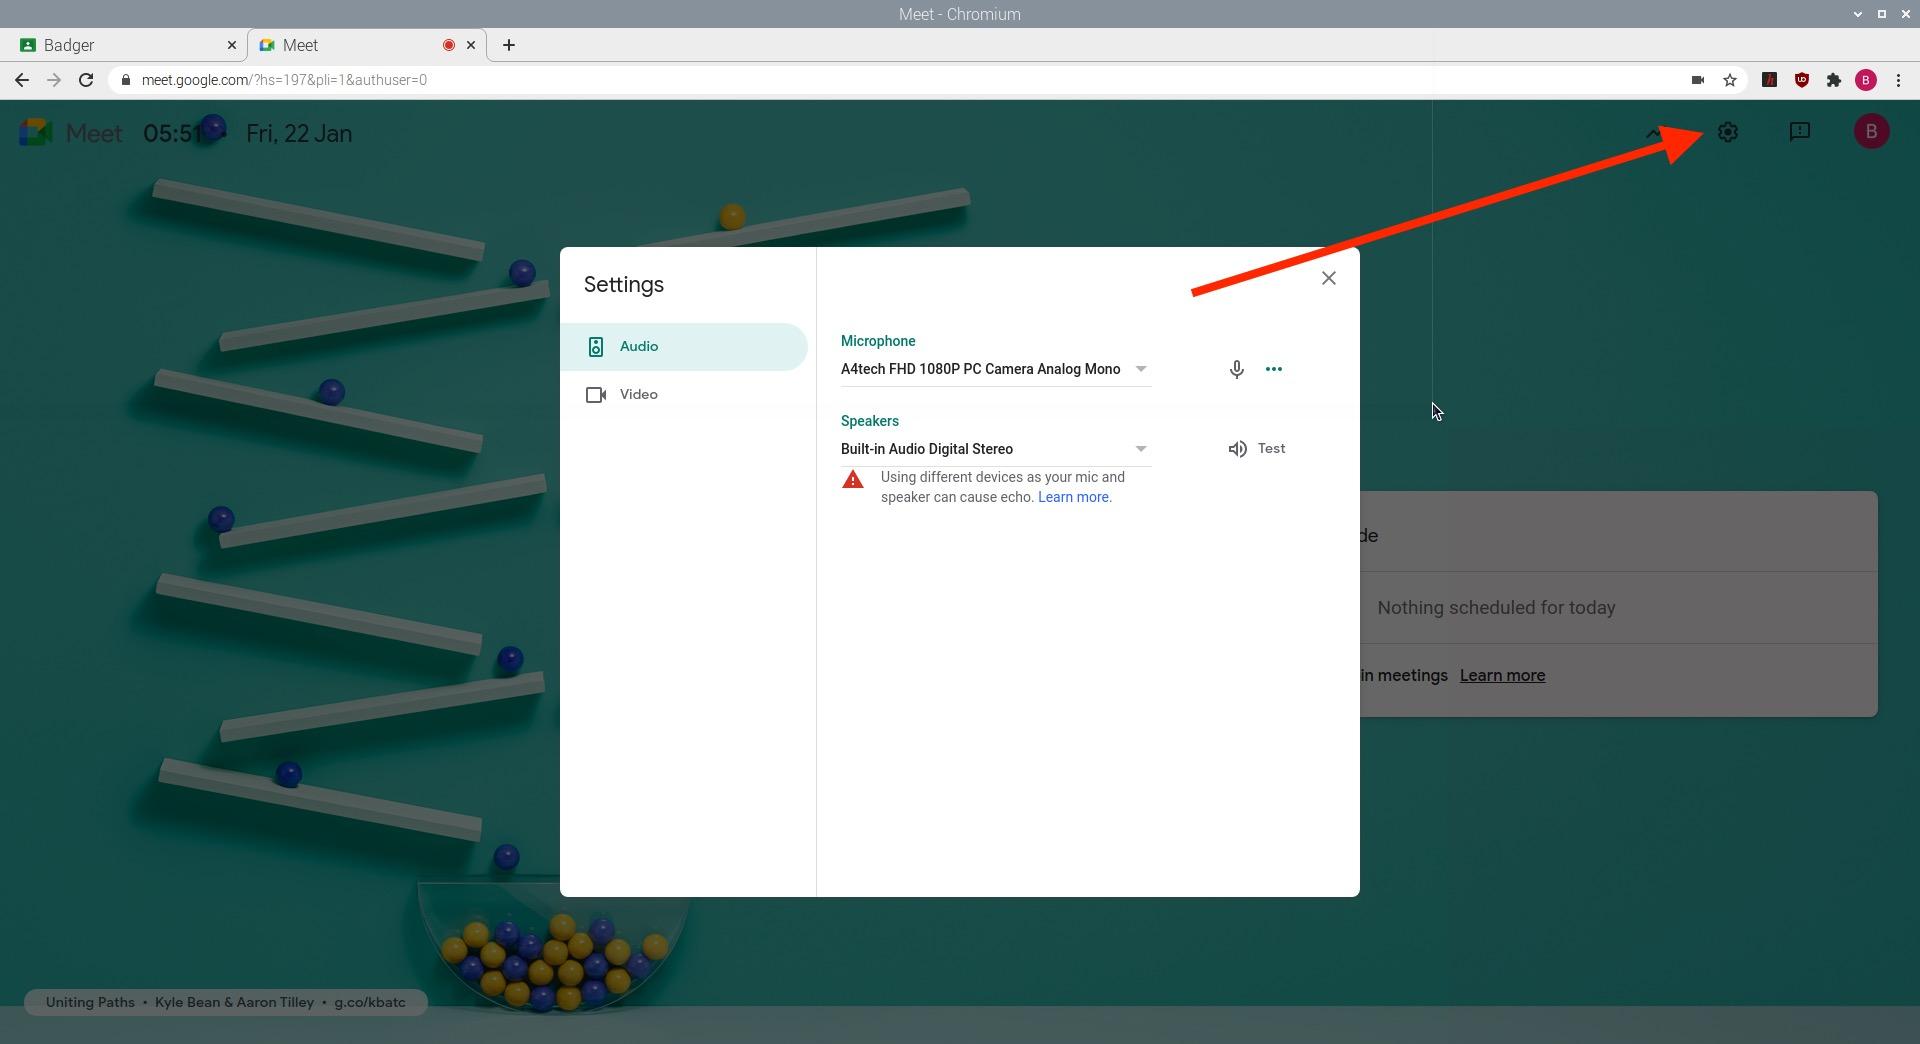Switch to the Audio settings tab
Screen dimensions: 1920x1044
click(x=684, y=347)
